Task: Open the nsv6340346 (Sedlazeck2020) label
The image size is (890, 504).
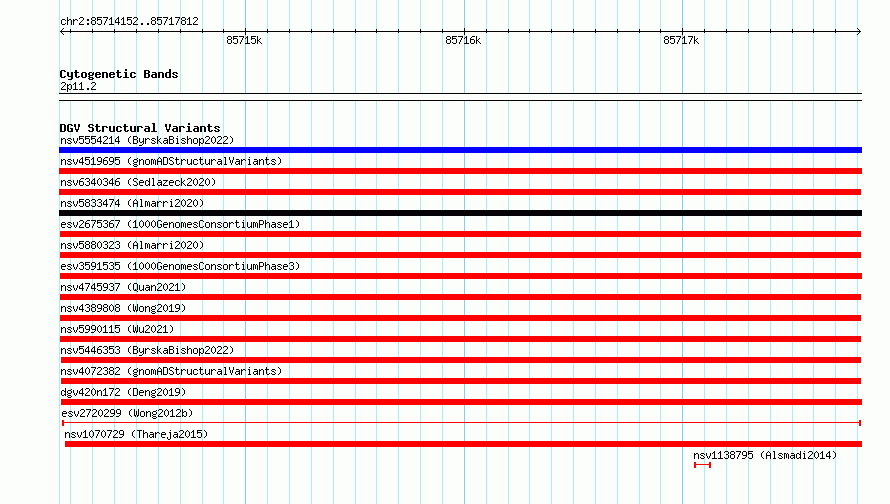Action: 138,182
